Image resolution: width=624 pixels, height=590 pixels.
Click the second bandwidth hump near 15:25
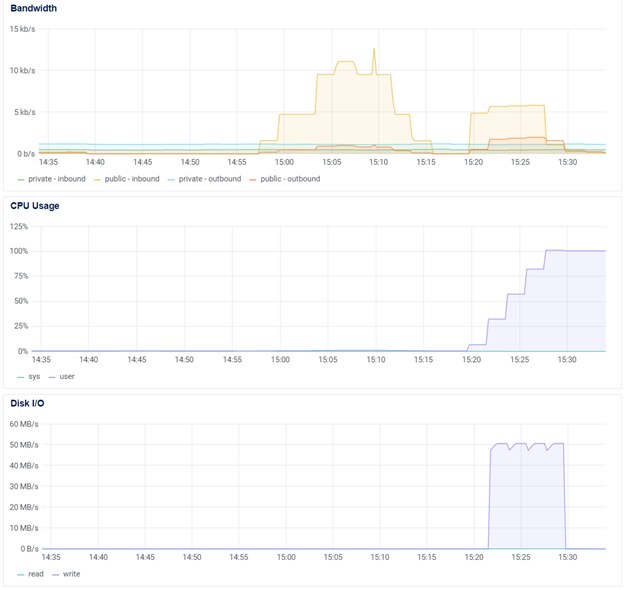(x=517, y=106)
